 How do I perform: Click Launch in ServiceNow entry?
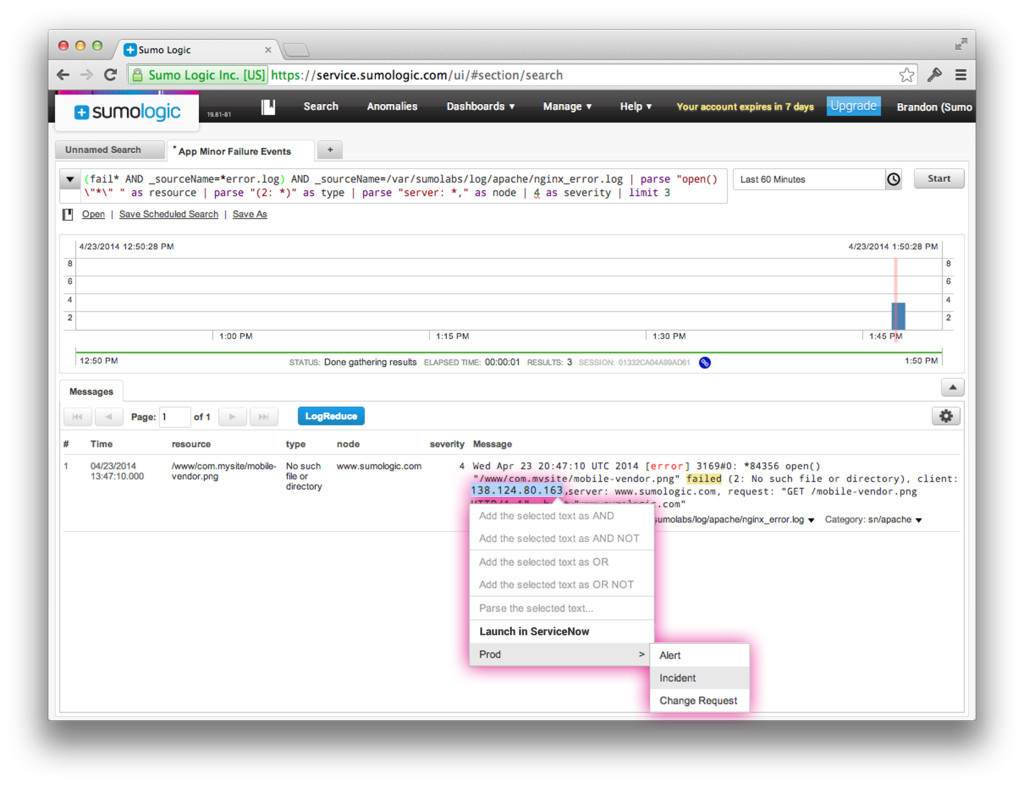[562, 631]
